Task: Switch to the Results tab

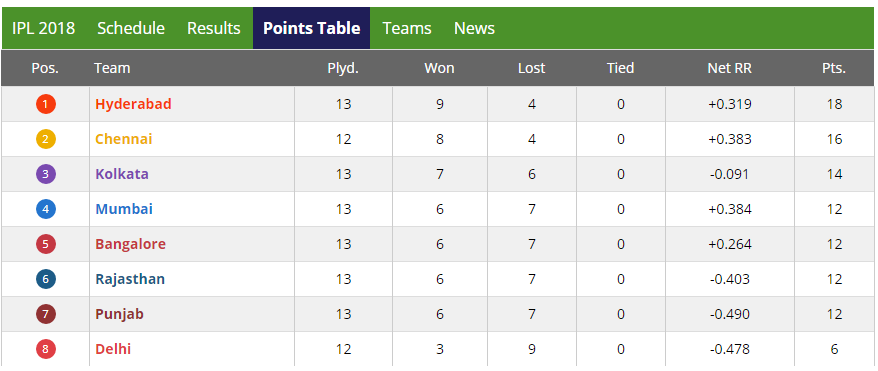Action: (x=214, y=29)
